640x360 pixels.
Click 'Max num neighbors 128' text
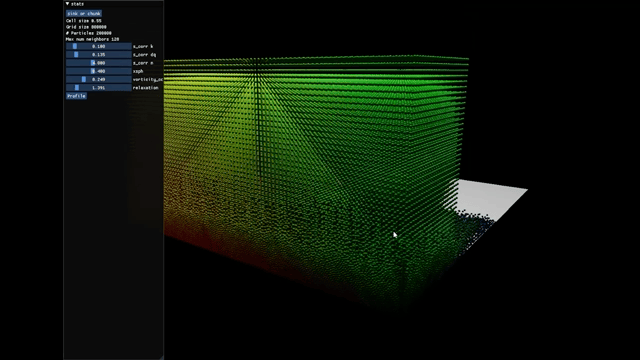(x=93, y=39)
